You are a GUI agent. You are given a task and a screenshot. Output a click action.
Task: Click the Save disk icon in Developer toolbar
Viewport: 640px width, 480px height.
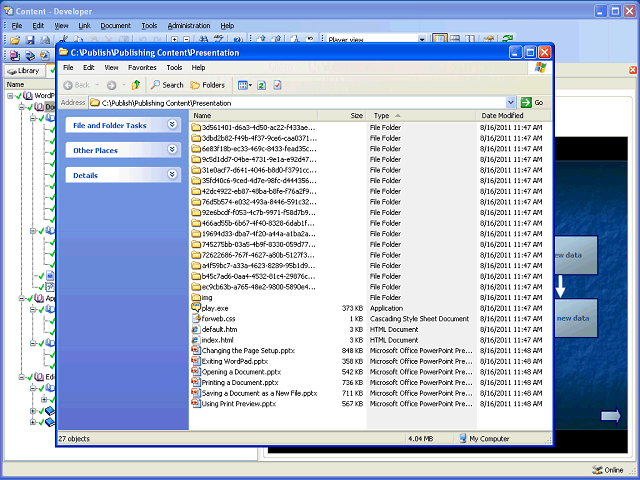point(30,40)
